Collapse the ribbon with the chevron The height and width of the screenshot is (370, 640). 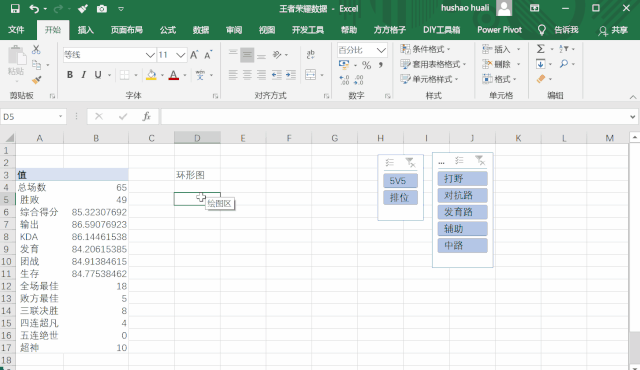pos(633,97)
